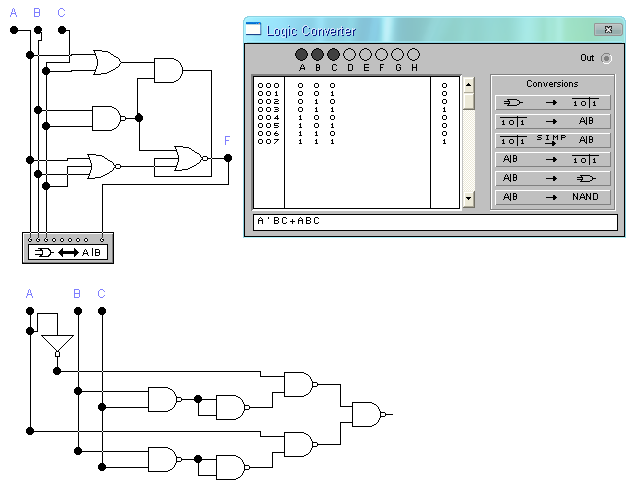The image size is (634, 484).
Task: Click label B of lower circuit
Action: point(77,294)
